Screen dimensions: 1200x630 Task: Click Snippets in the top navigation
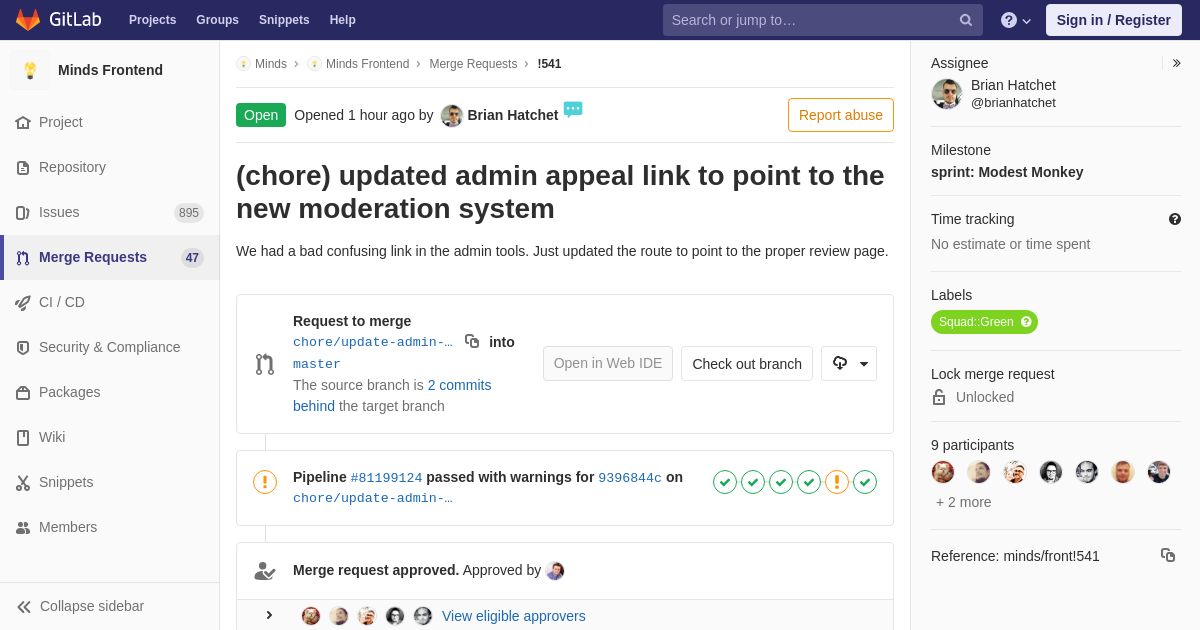[x=284, y=20]
